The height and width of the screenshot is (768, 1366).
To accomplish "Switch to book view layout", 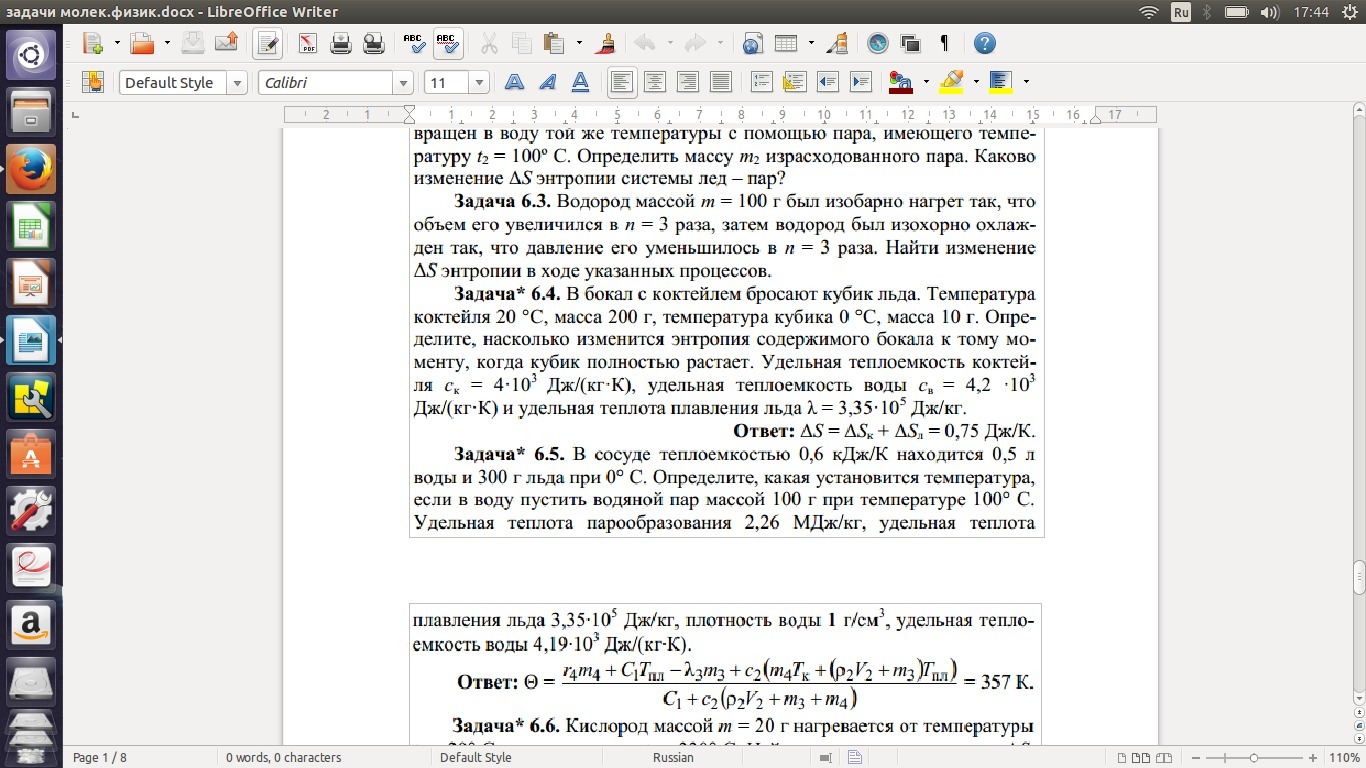I will (x=1164, y=758).
